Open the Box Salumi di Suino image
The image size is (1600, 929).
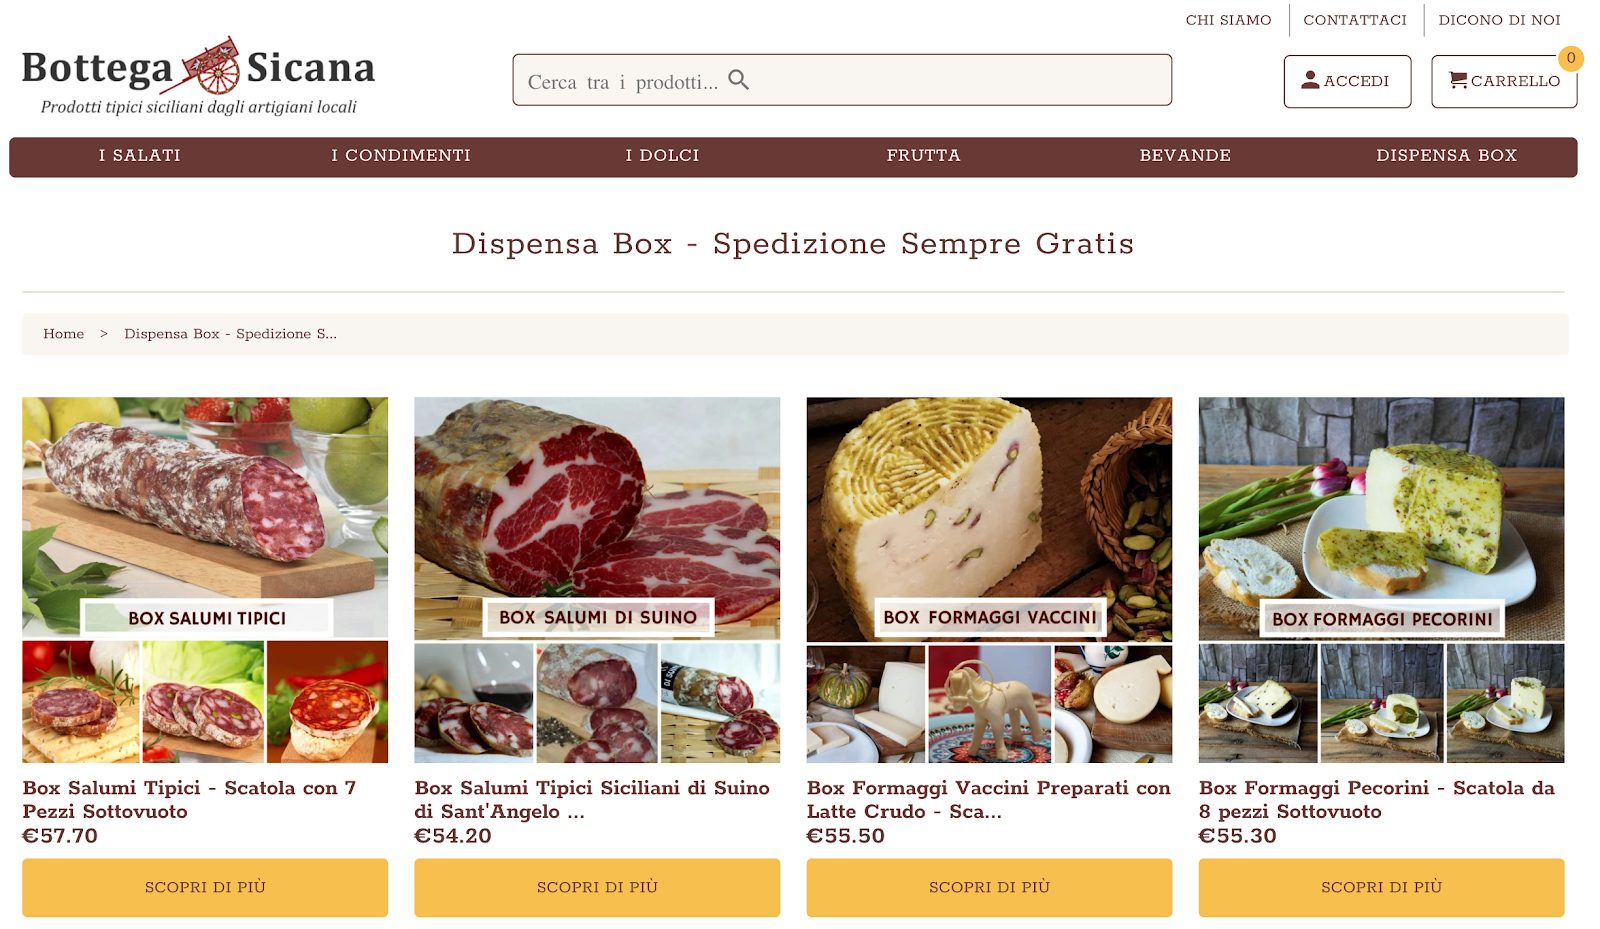click(x=597, y=580)
